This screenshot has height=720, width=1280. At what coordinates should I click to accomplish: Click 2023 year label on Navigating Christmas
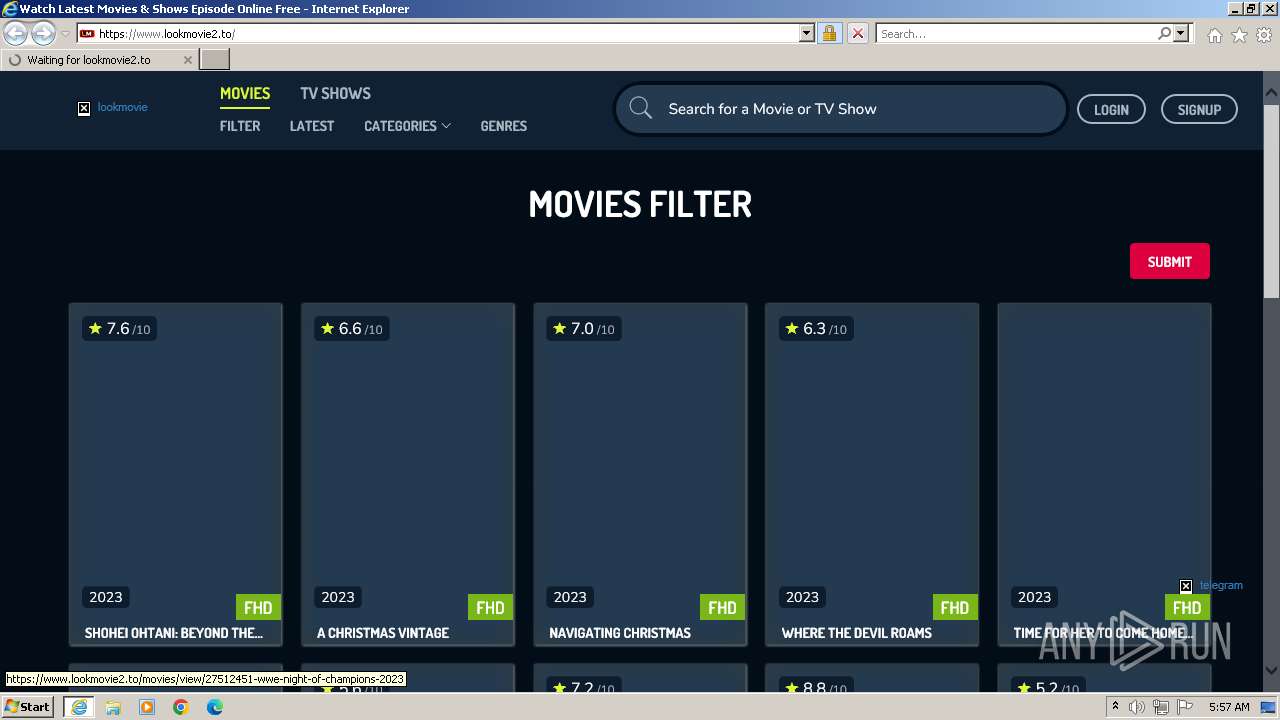pyautogui.click(x=570, y=597)
